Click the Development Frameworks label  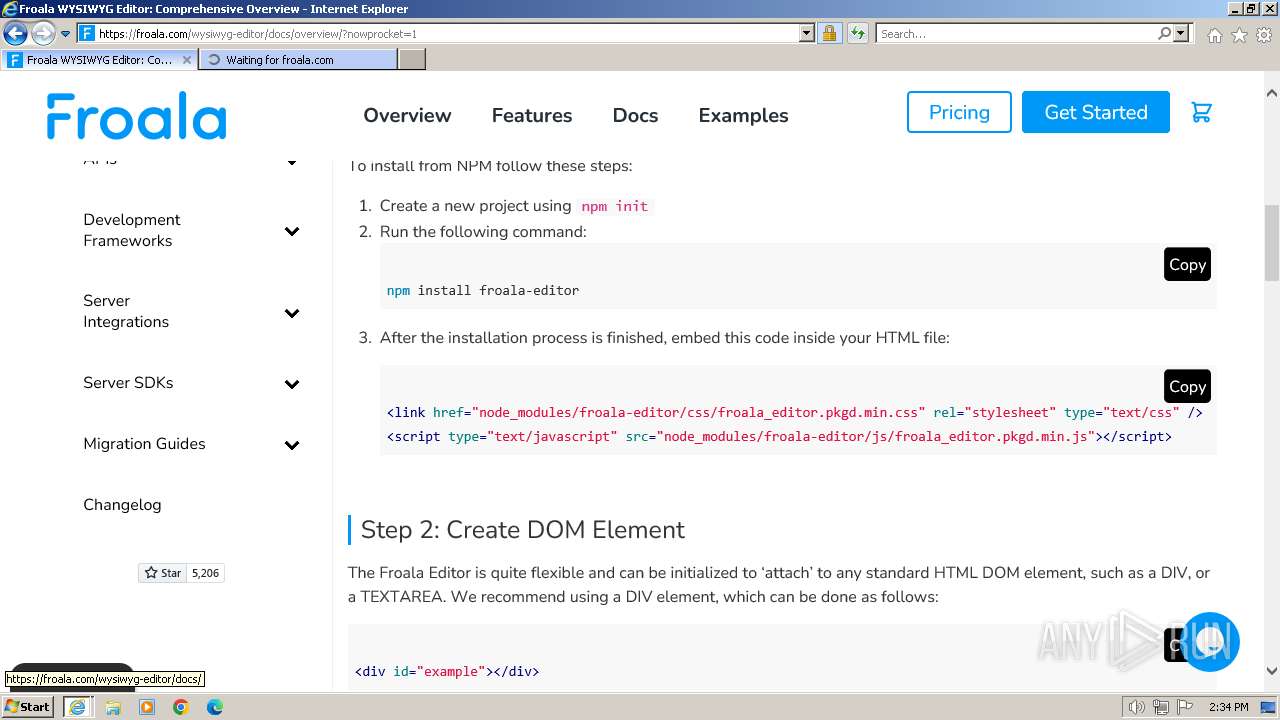(132, 230)
